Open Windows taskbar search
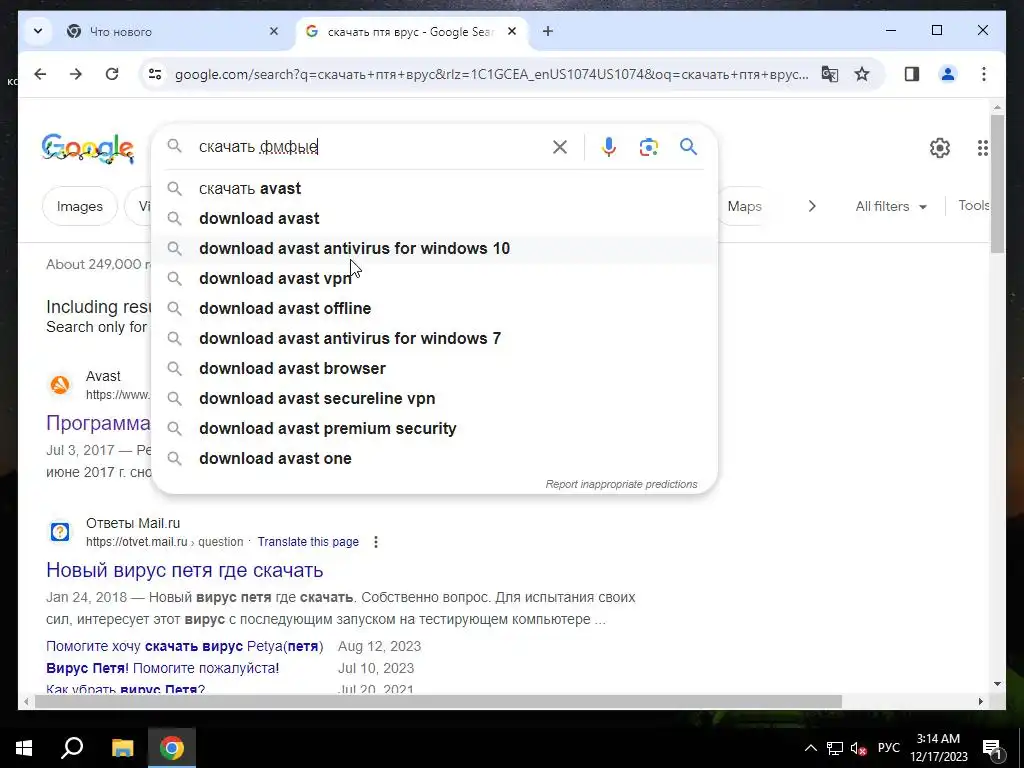The width and height of the screenshot is (1024, 768). [x=72, y=748]
